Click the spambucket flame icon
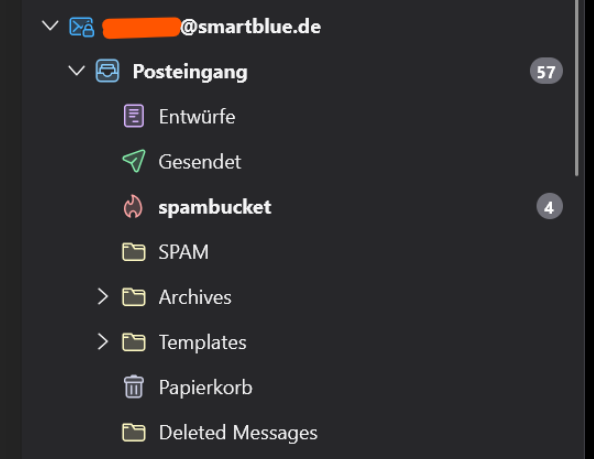The width and height of the screenshot is (594, 459). pos(133,206)
